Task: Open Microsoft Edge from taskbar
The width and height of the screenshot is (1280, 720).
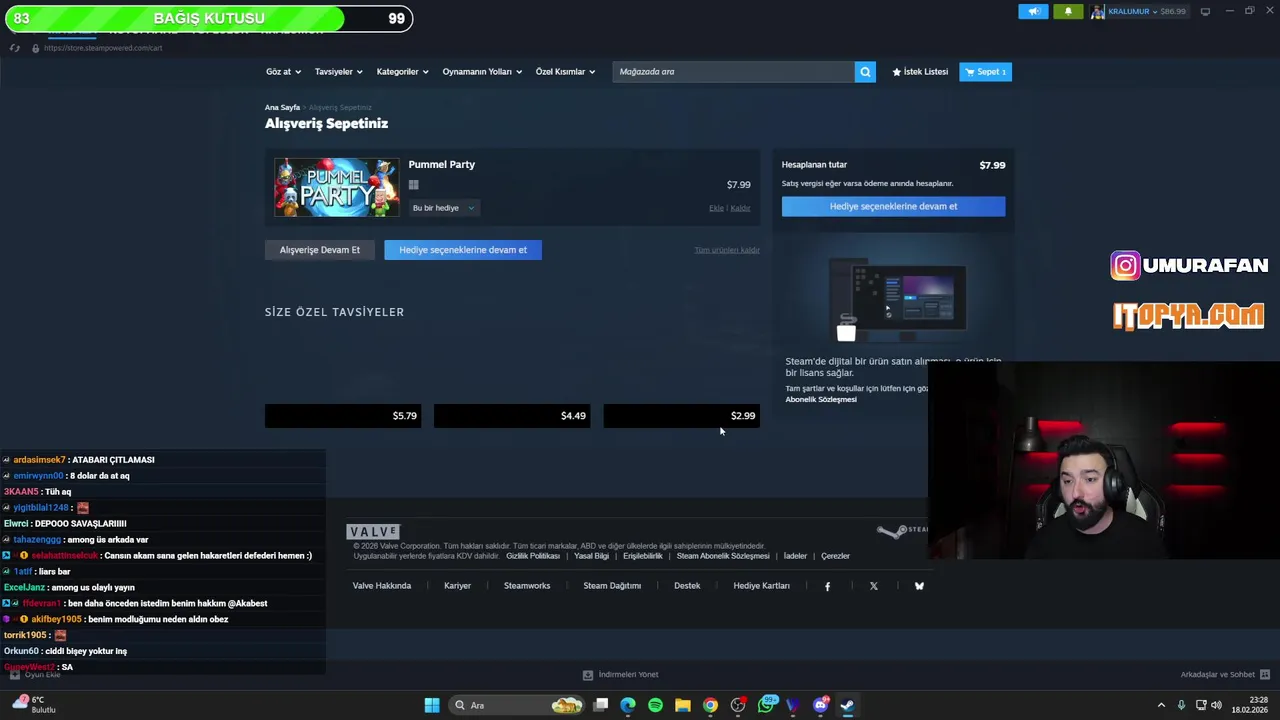Action: 628,705
